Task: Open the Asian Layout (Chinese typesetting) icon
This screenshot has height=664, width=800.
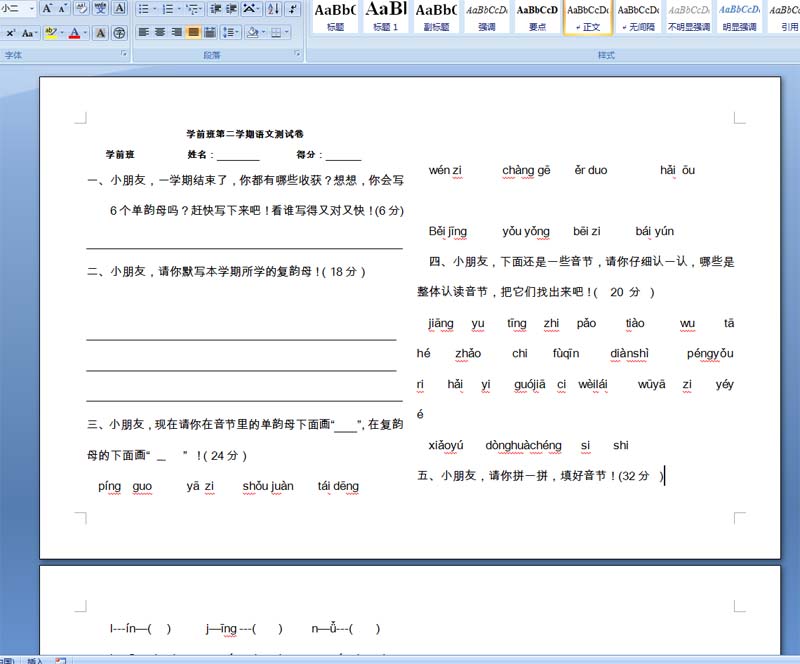Action: point(251,9)
